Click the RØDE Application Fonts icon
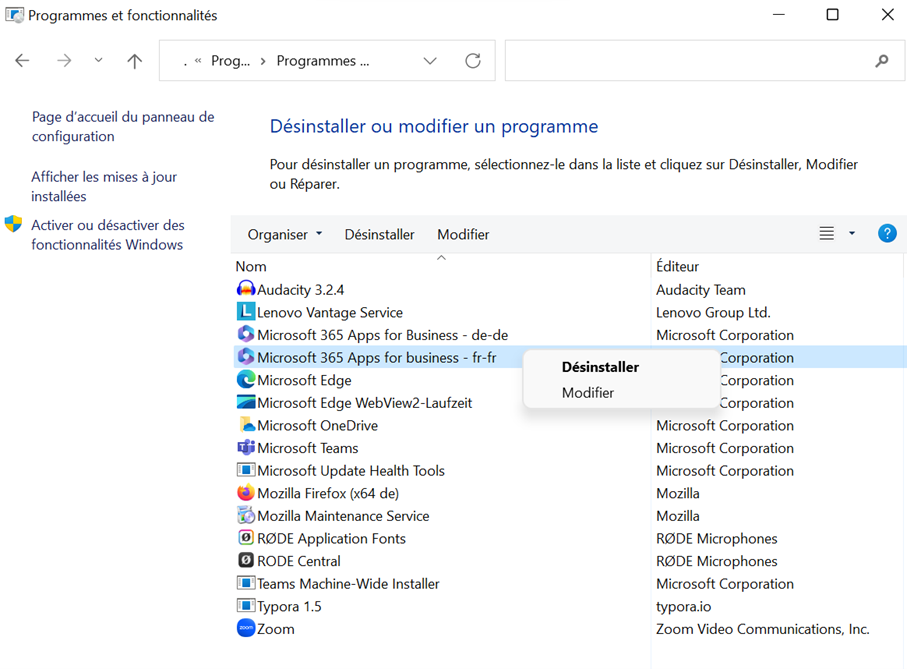The width and height of the screenshot is (907, 669). pyautogui.click(x=246, y=537)
